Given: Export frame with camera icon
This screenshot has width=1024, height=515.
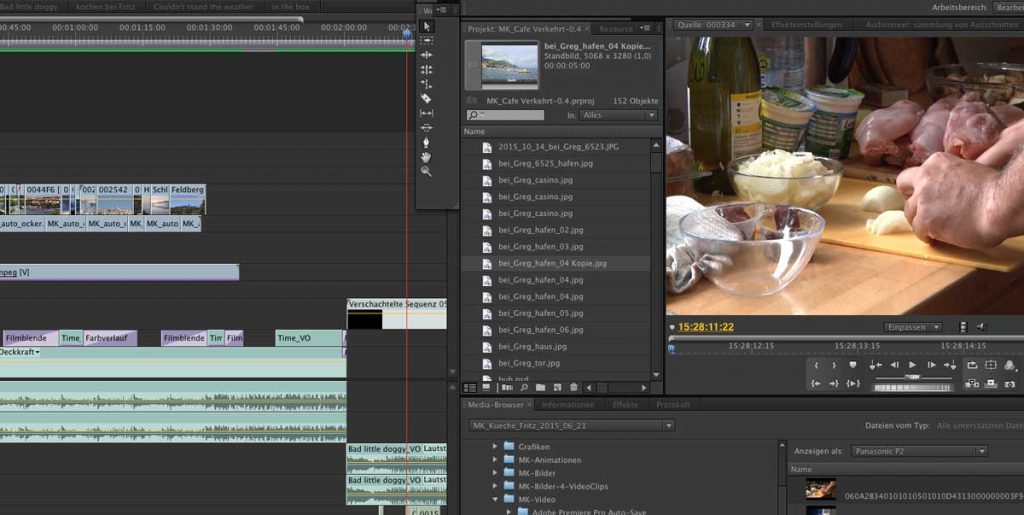Looking at the screenshot, I should pyautogui.click(x=1010, y=384).
